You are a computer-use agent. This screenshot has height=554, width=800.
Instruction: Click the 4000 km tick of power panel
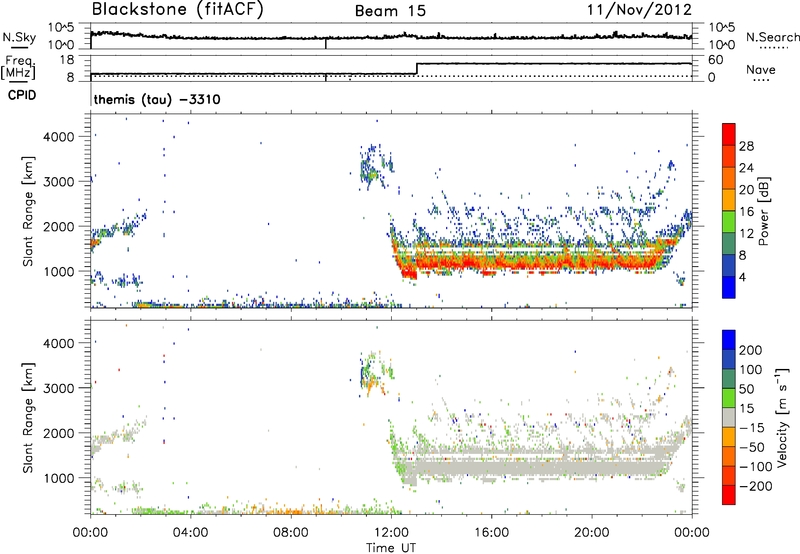[58, 137]
